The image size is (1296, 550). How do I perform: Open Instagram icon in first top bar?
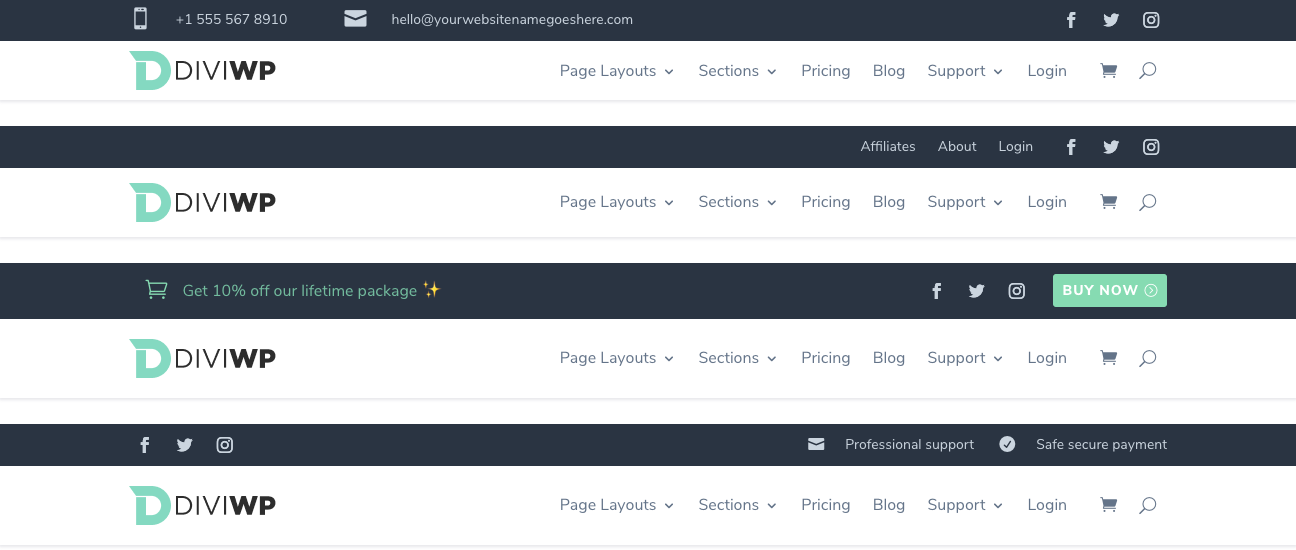(1151, 19)
